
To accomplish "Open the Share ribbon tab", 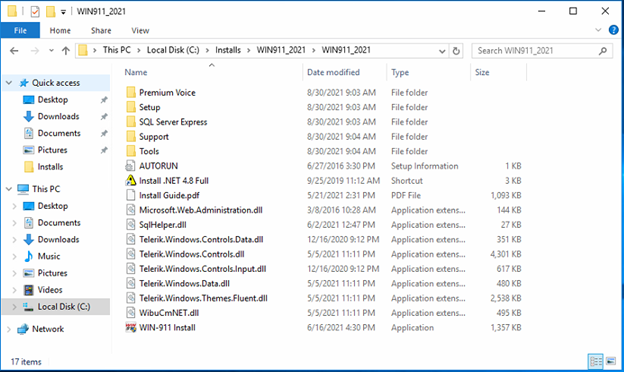I will click(101, 31).
